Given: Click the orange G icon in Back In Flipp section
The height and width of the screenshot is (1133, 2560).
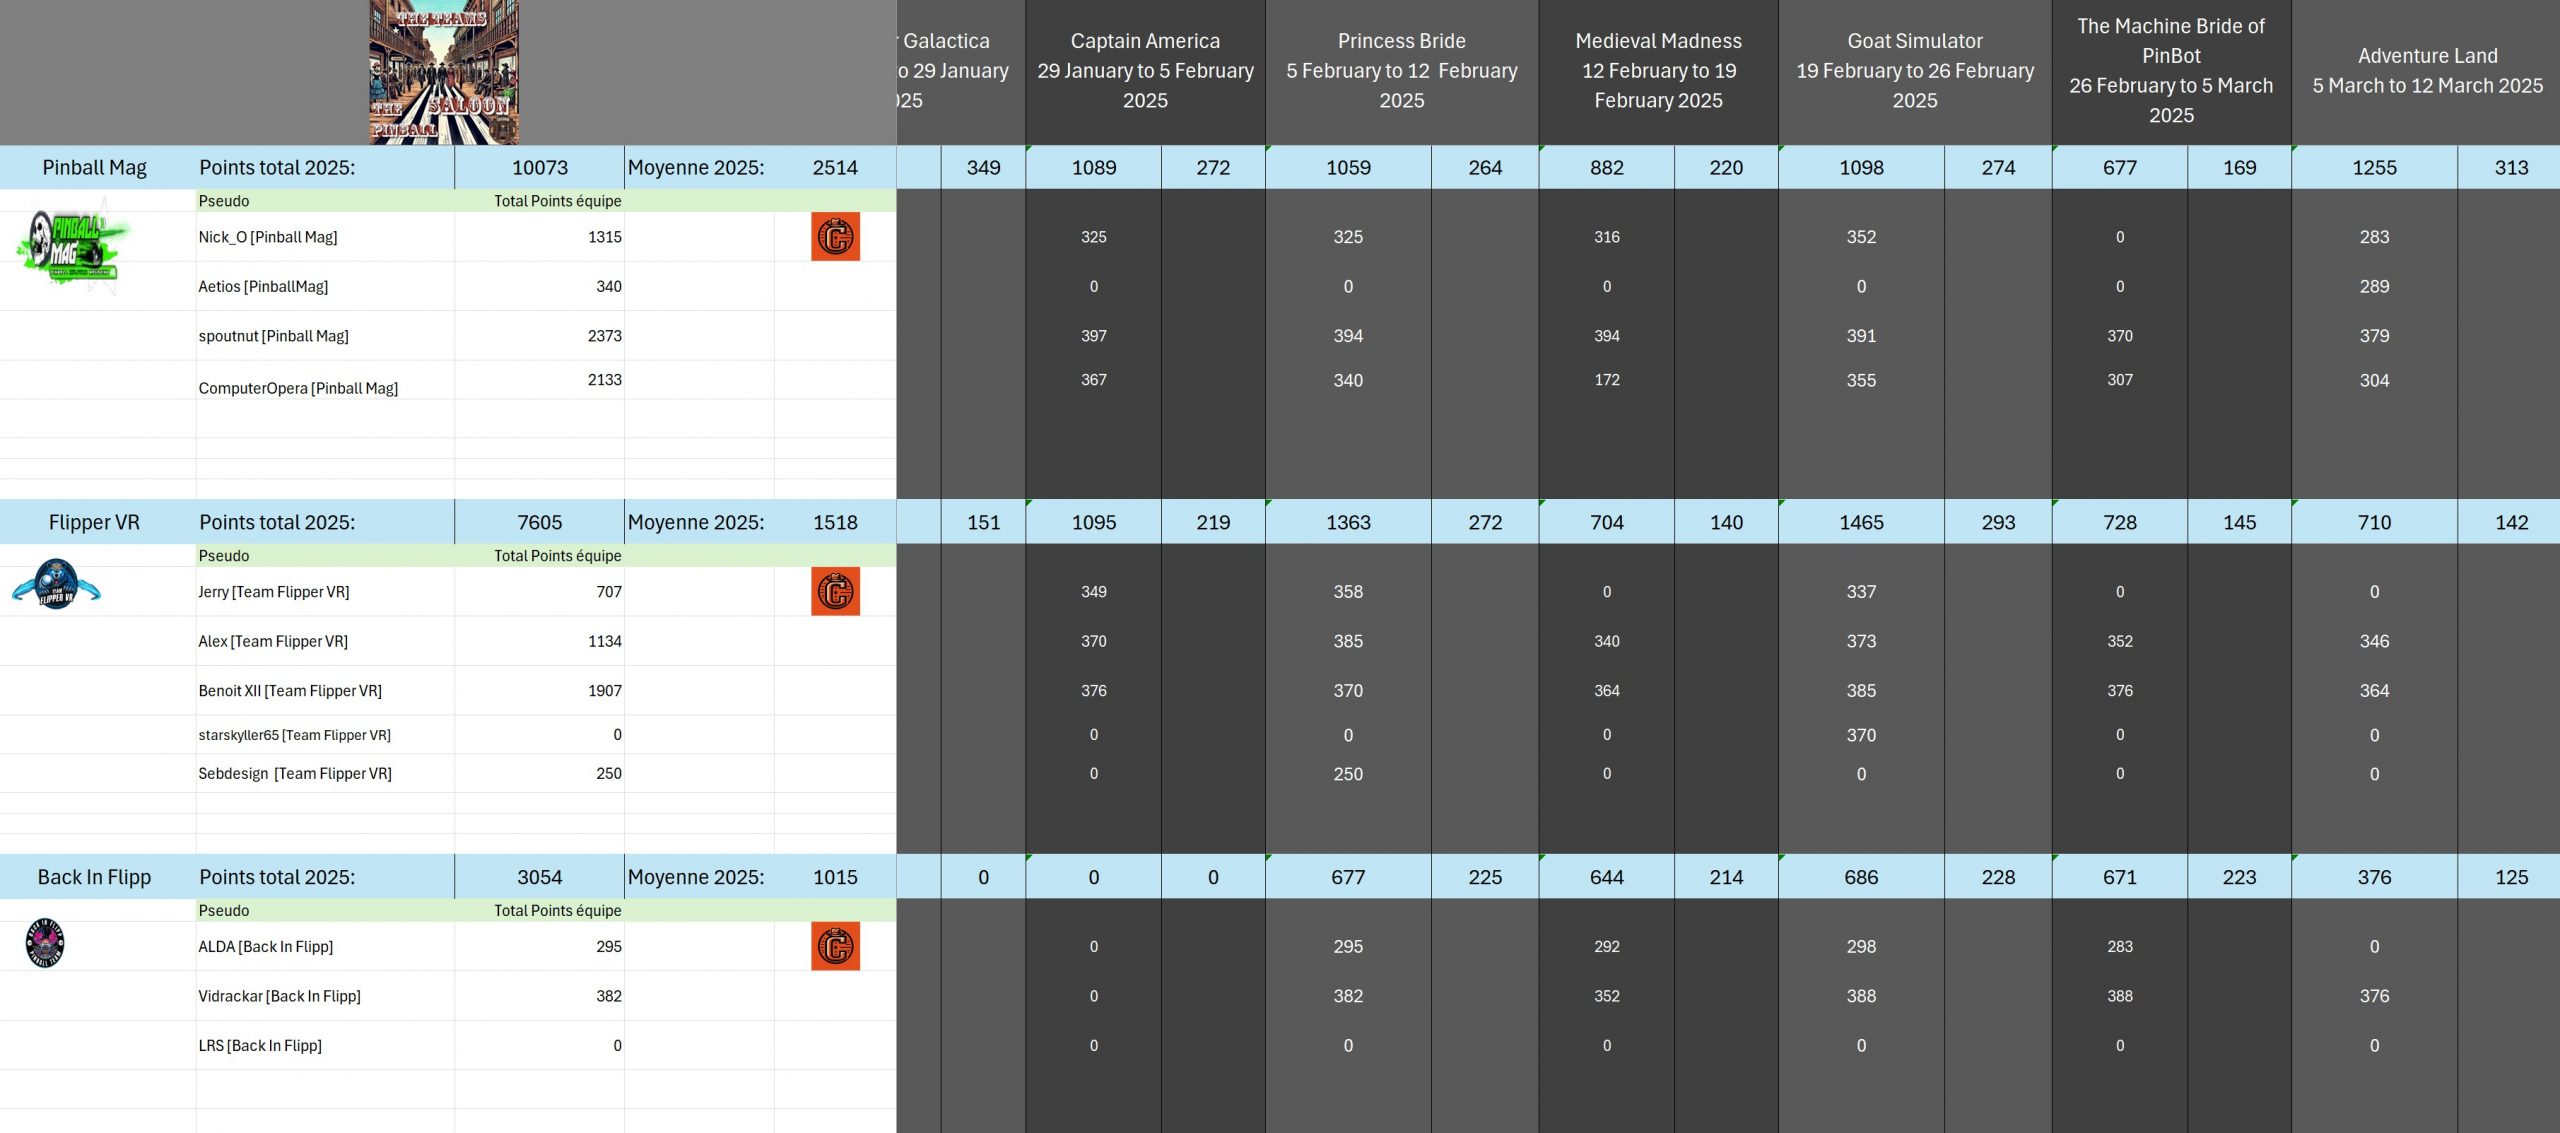Looking at the screenshot, I should point(835,946).
